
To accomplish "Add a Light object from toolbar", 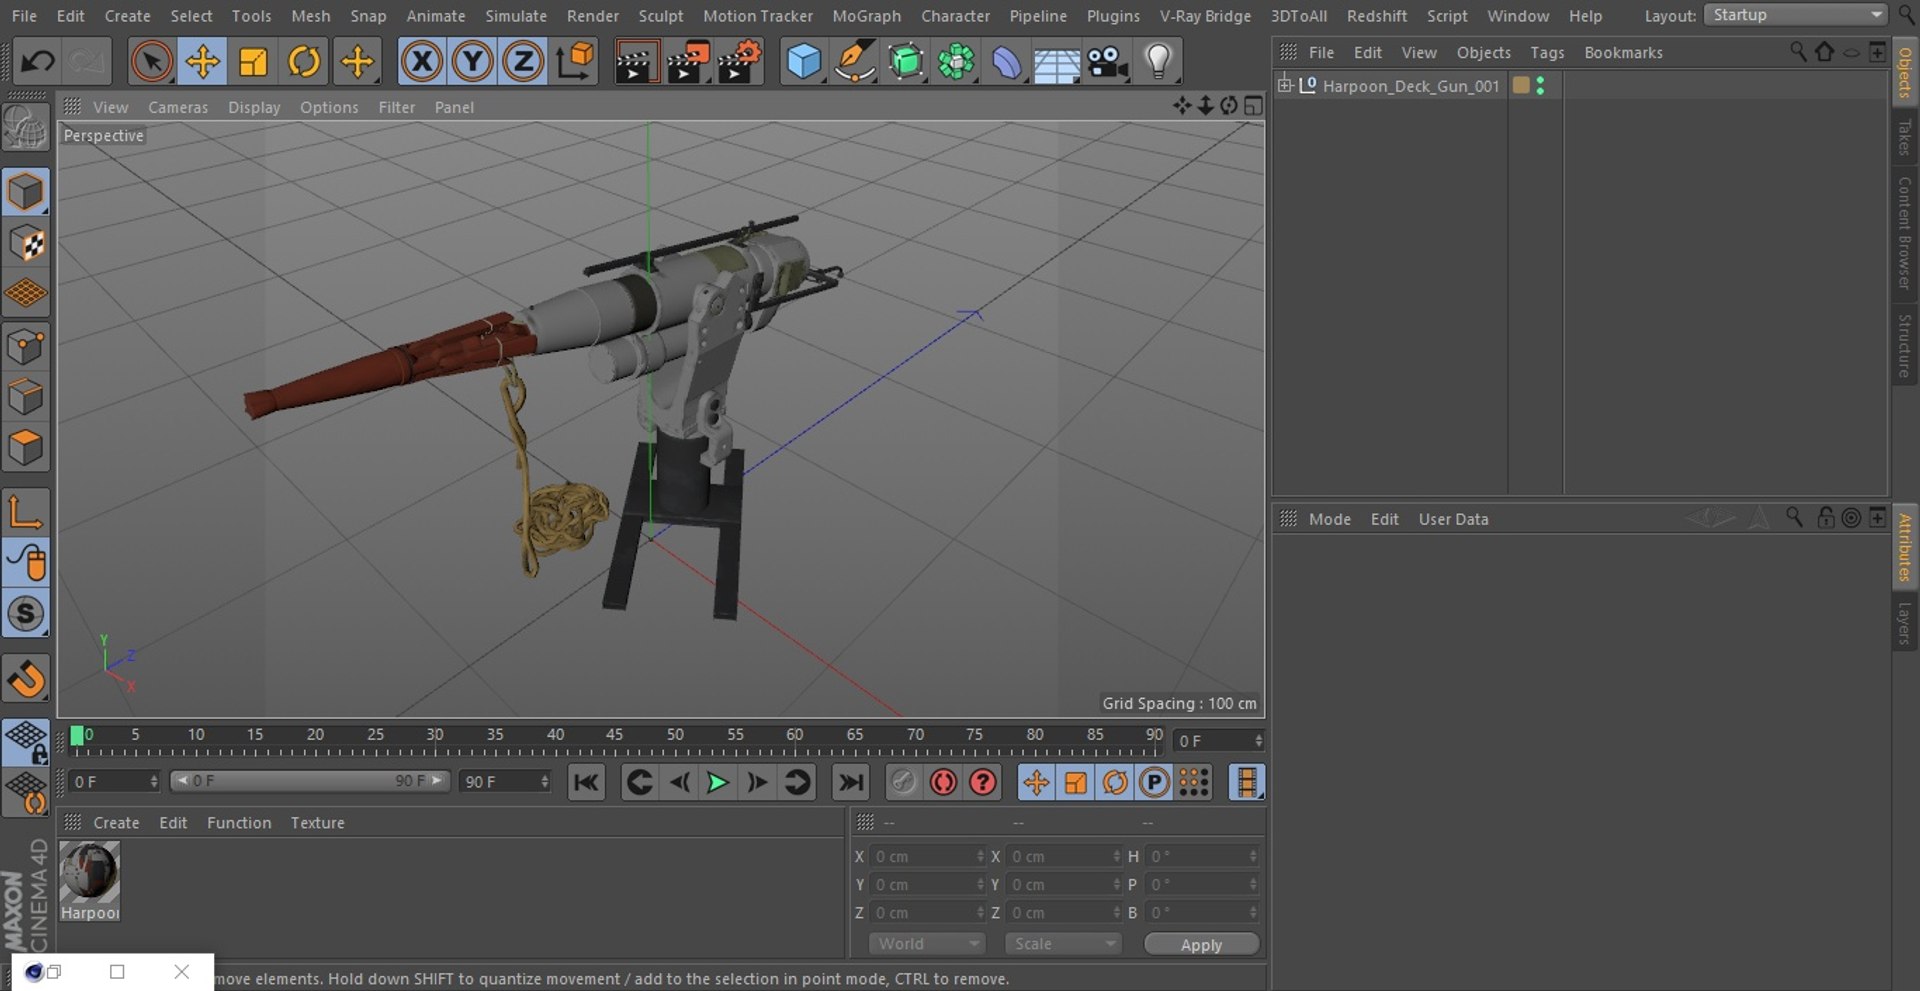I will pyautogui.click(x=1158, y=62).
